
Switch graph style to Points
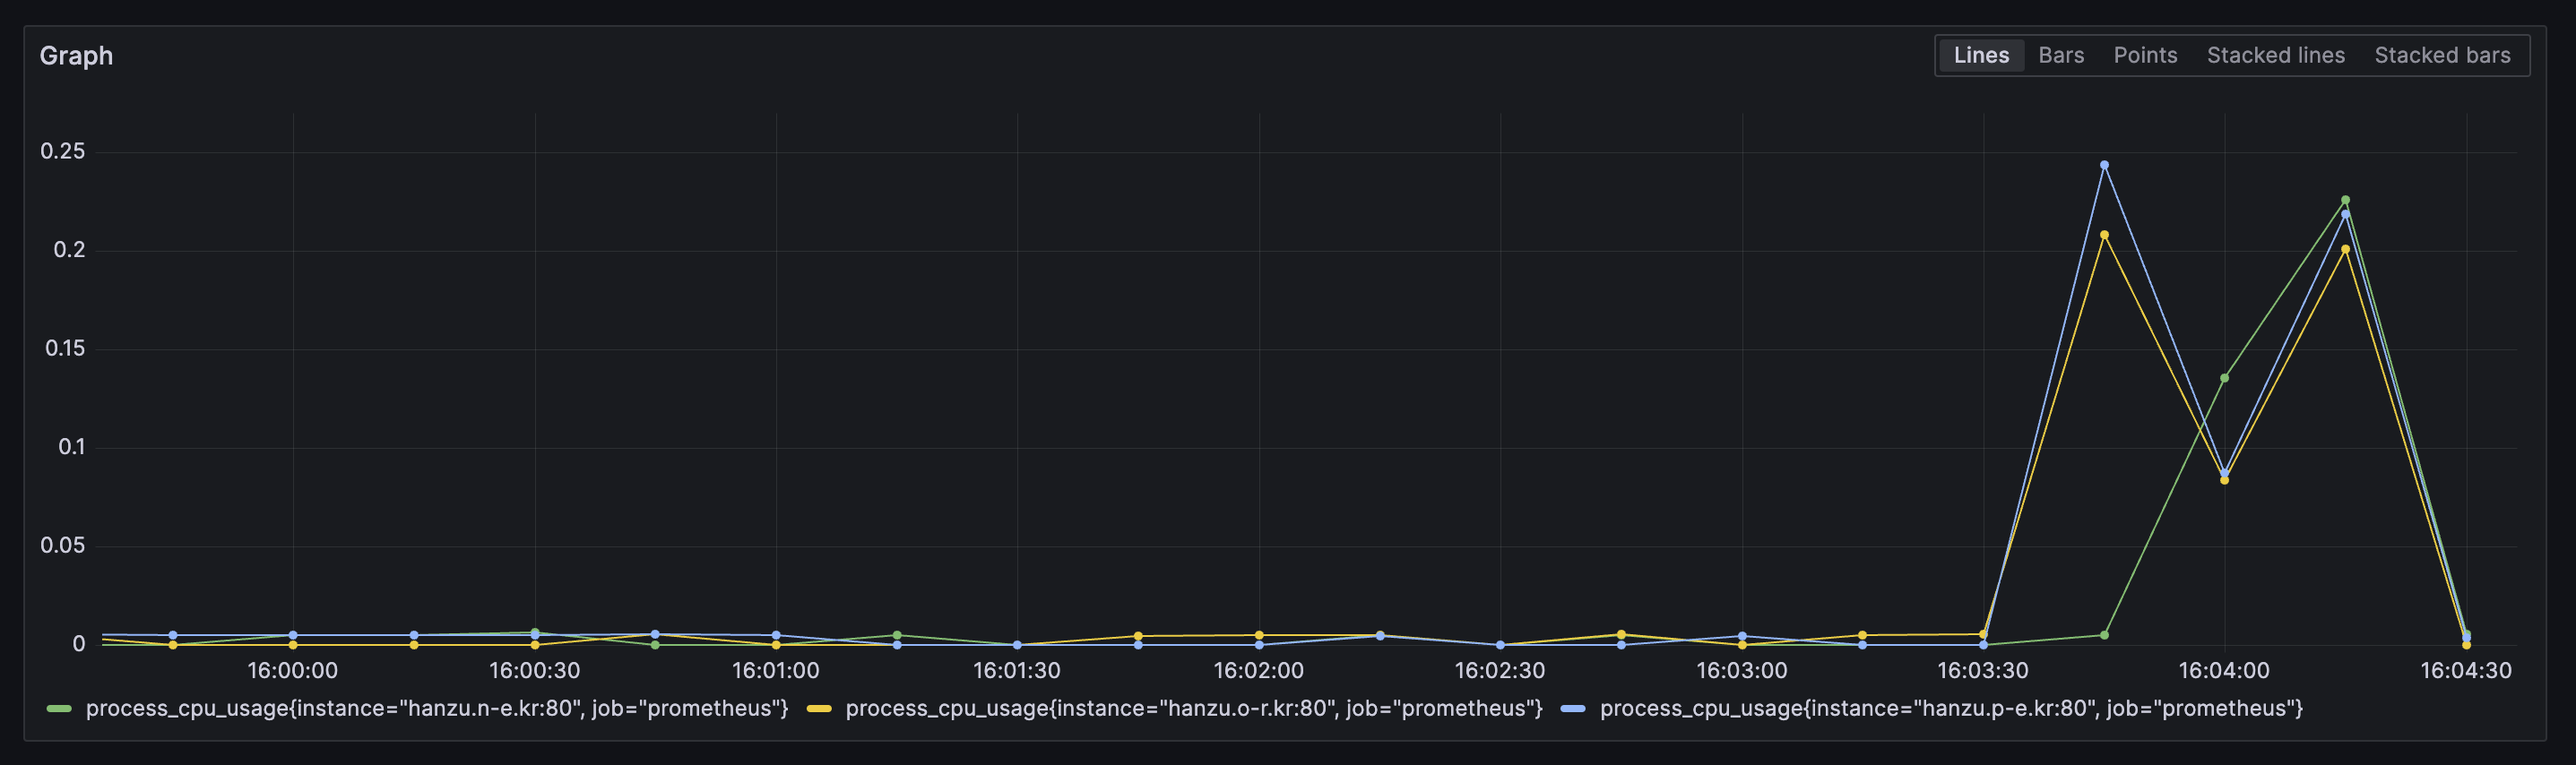[2145, 55]
